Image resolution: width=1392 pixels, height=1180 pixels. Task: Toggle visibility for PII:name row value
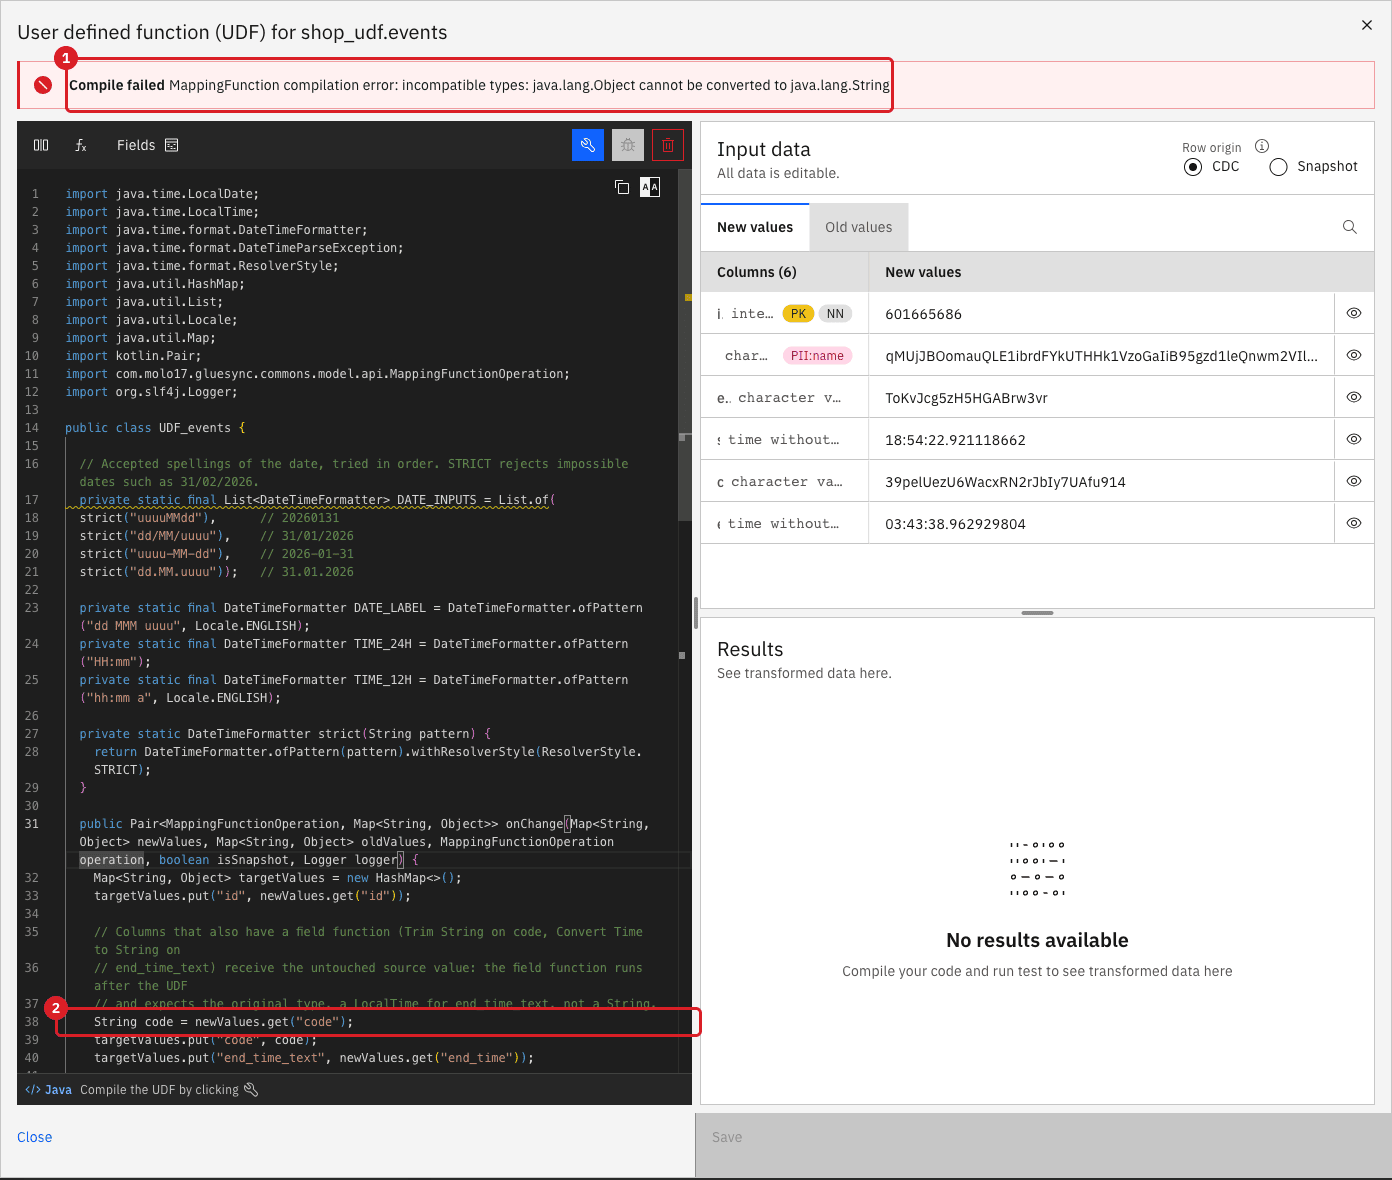pyautogui.click(x=1354, y=355)
